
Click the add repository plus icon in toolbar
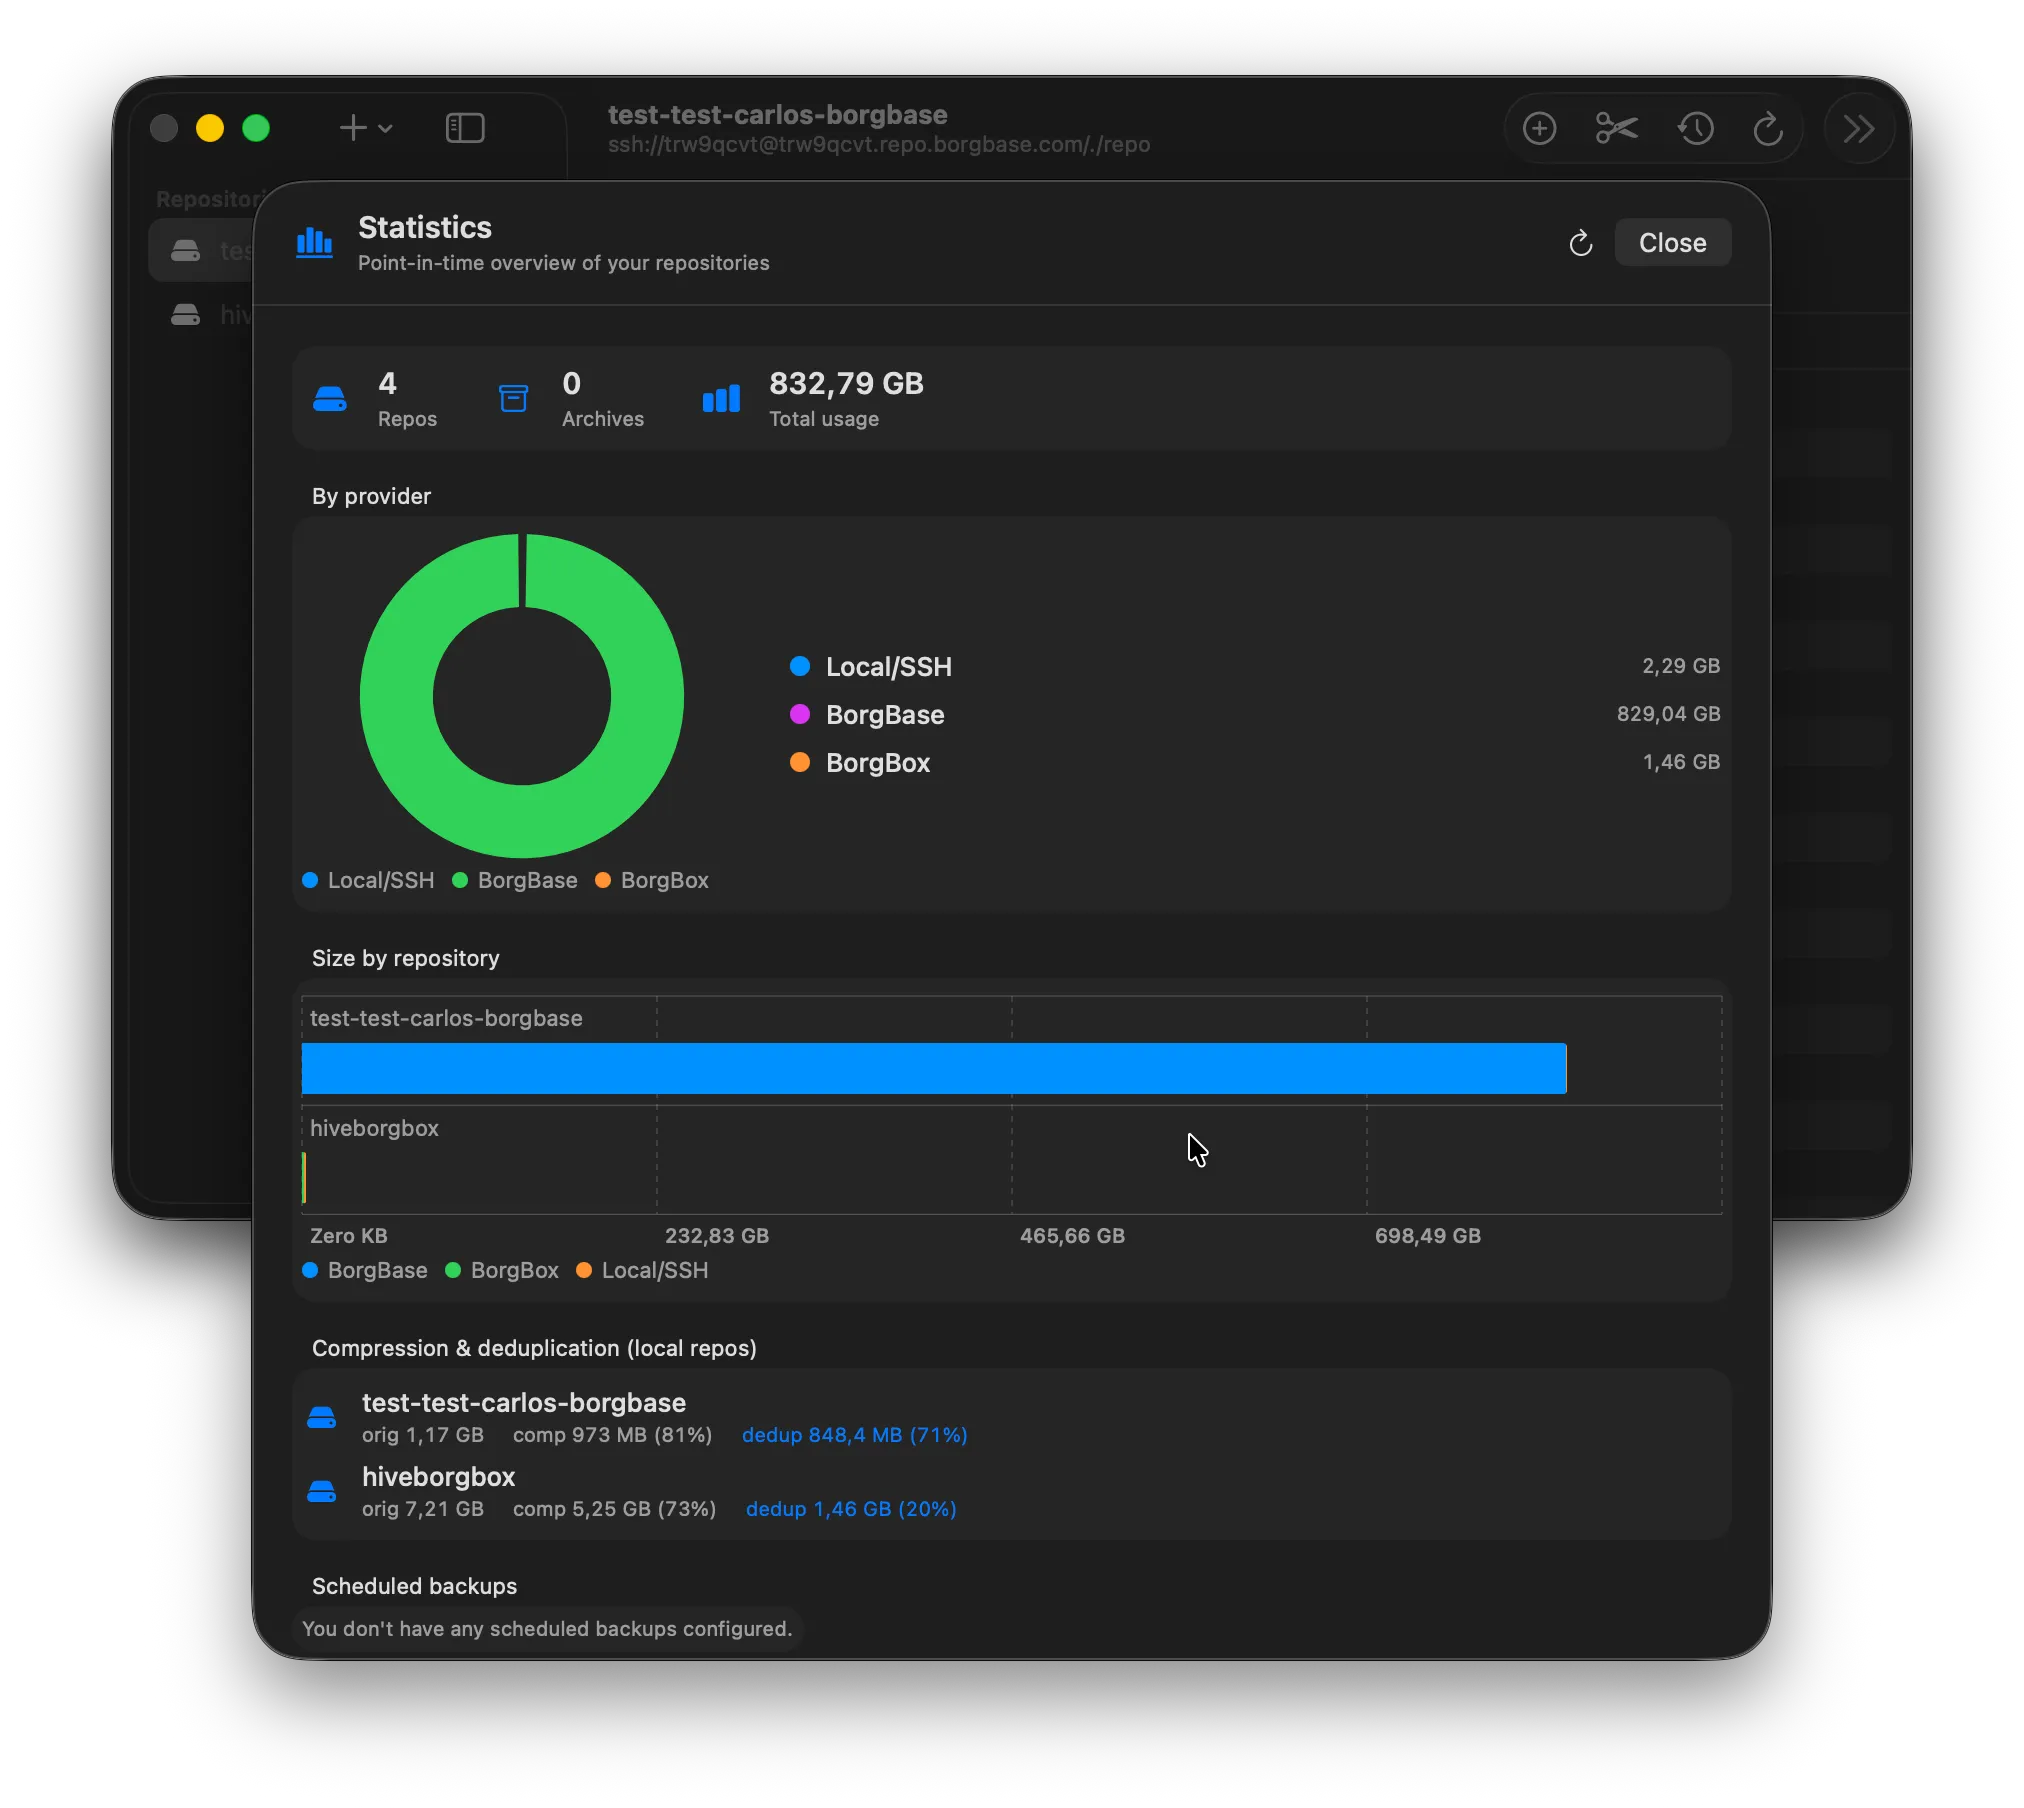tap(1539, 127)
